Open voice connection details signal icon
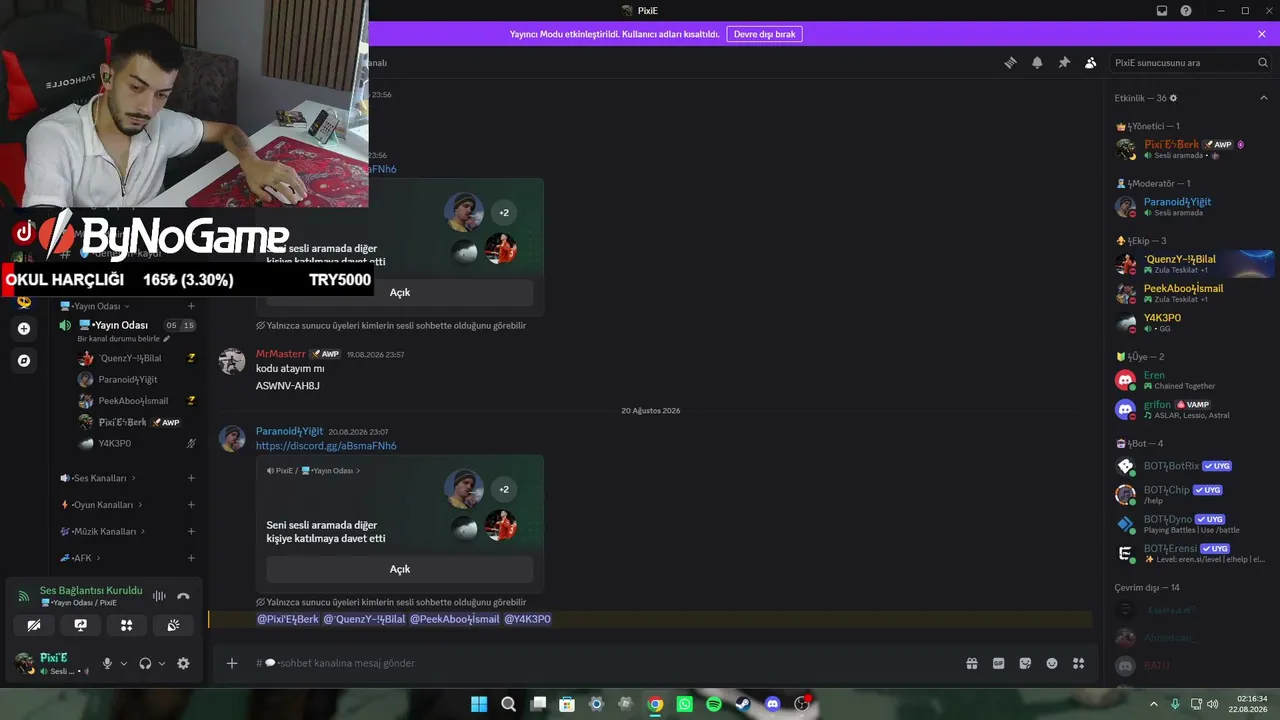 coord(23,596)
